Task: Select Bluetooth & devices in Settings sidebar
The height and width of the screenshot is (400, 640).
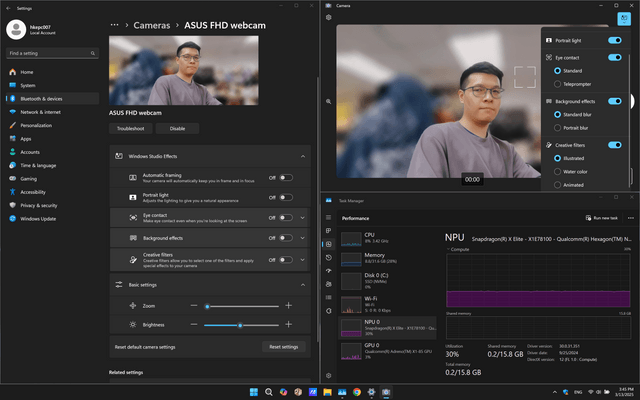Action: pos(52,98)
